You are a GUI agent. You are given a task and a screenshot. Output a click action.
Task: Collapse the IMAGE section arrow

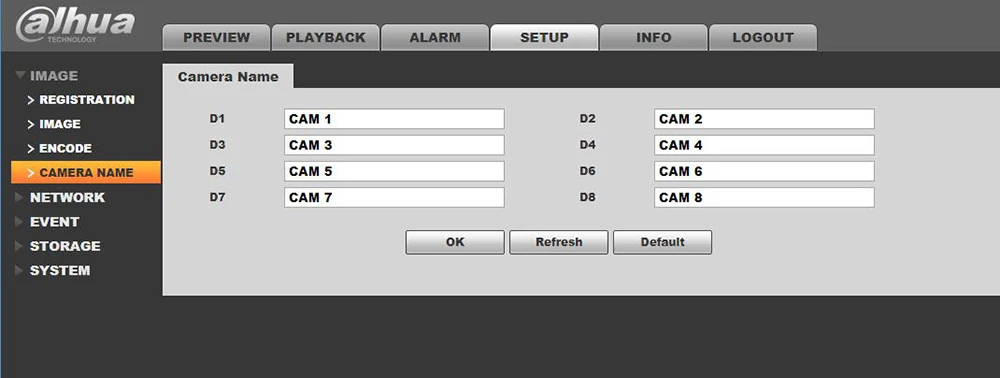tap(20, 76)
